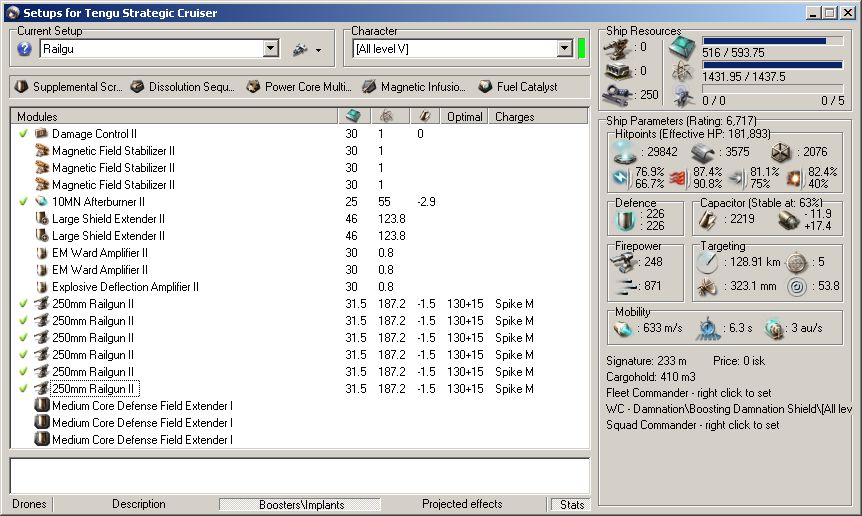Toggle the third 250mm Railgun II checkmark

(23, 338)
